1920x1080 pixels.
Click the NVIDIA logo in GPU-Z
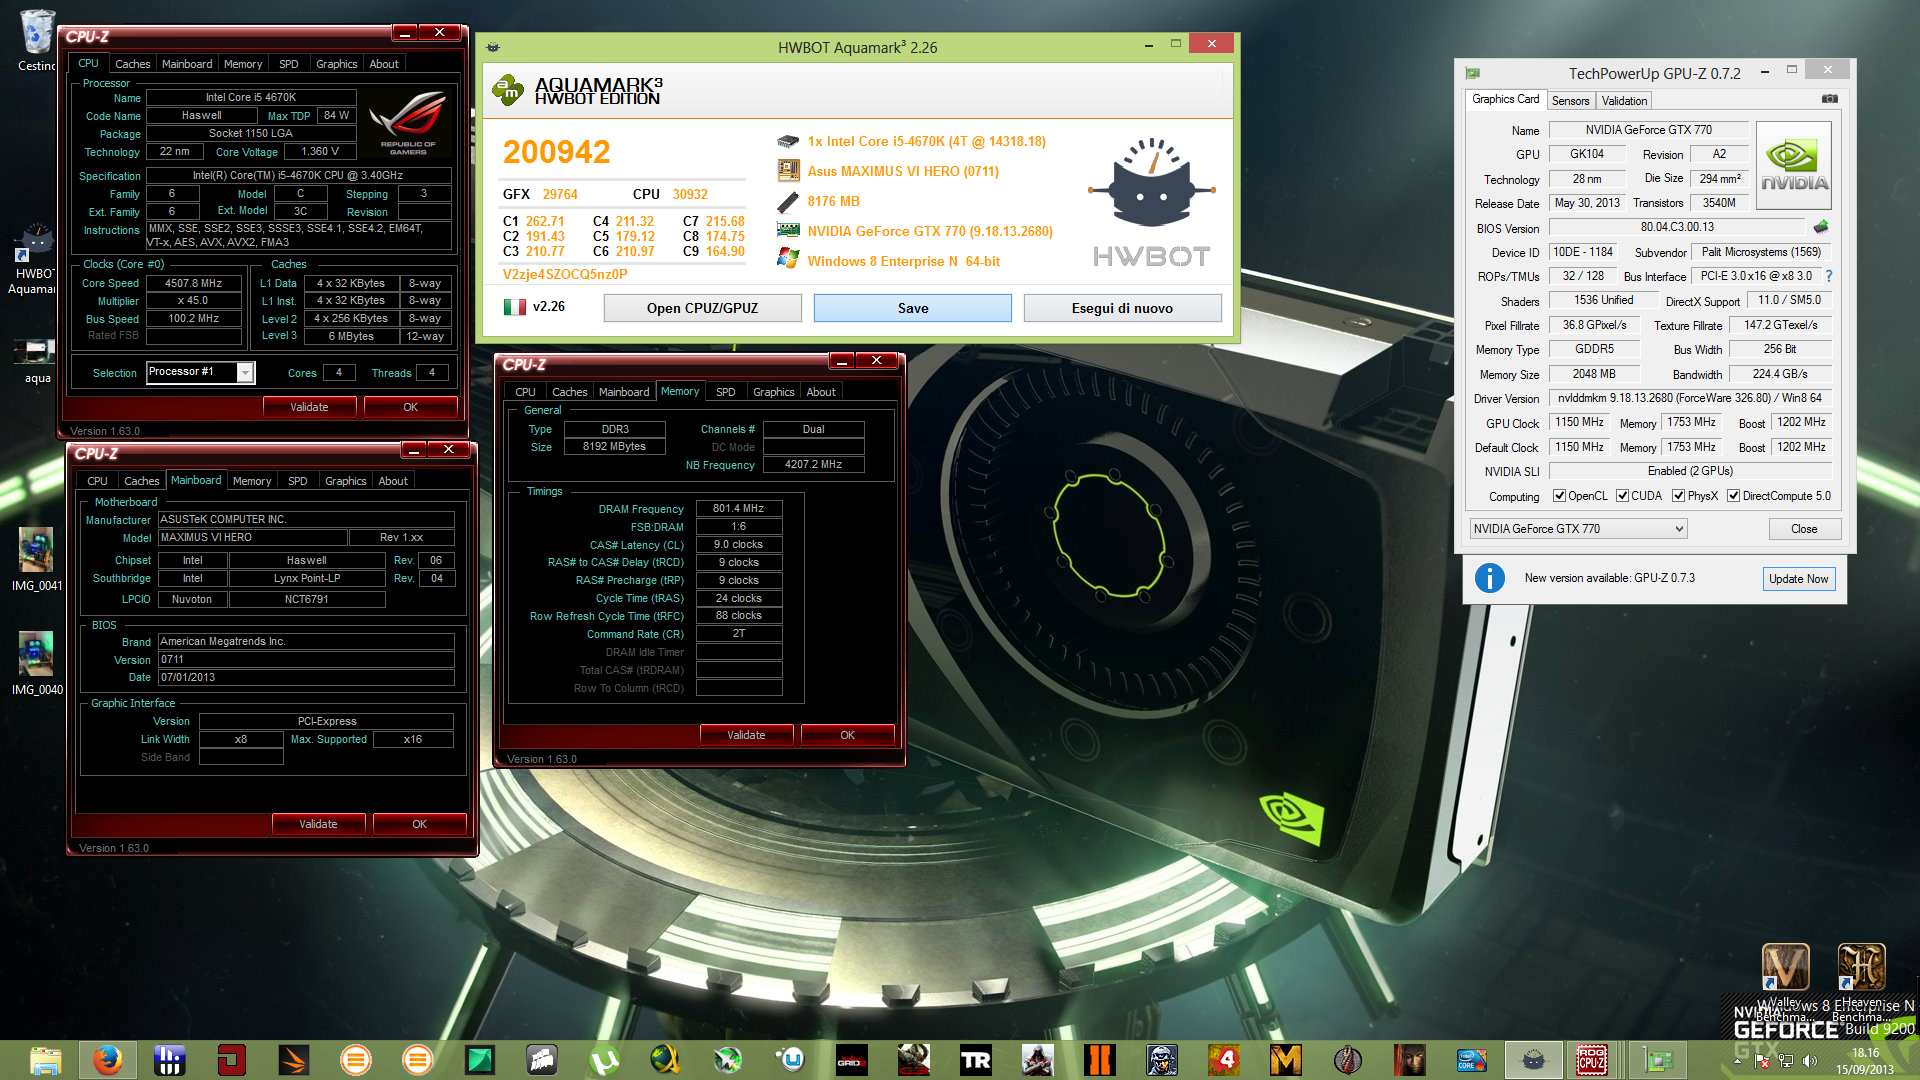coord(1794,165)
